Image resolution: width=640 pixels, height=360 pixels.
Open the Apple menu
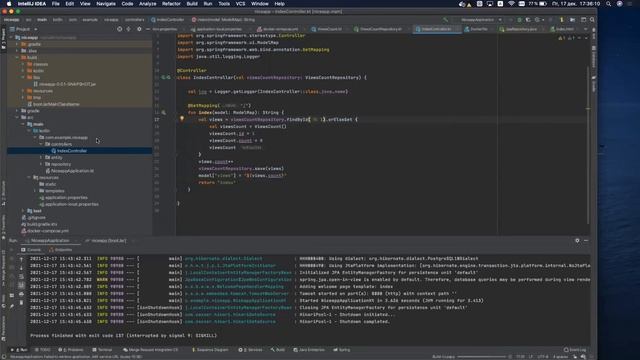(x=9, y=4)
